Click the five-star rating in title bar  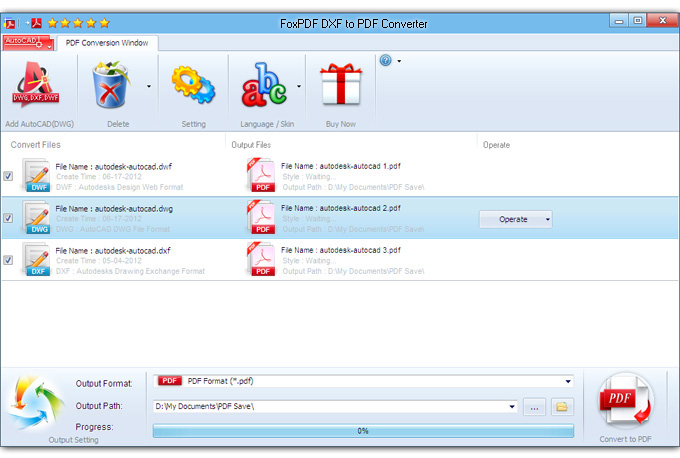click(x=78, y=23)
